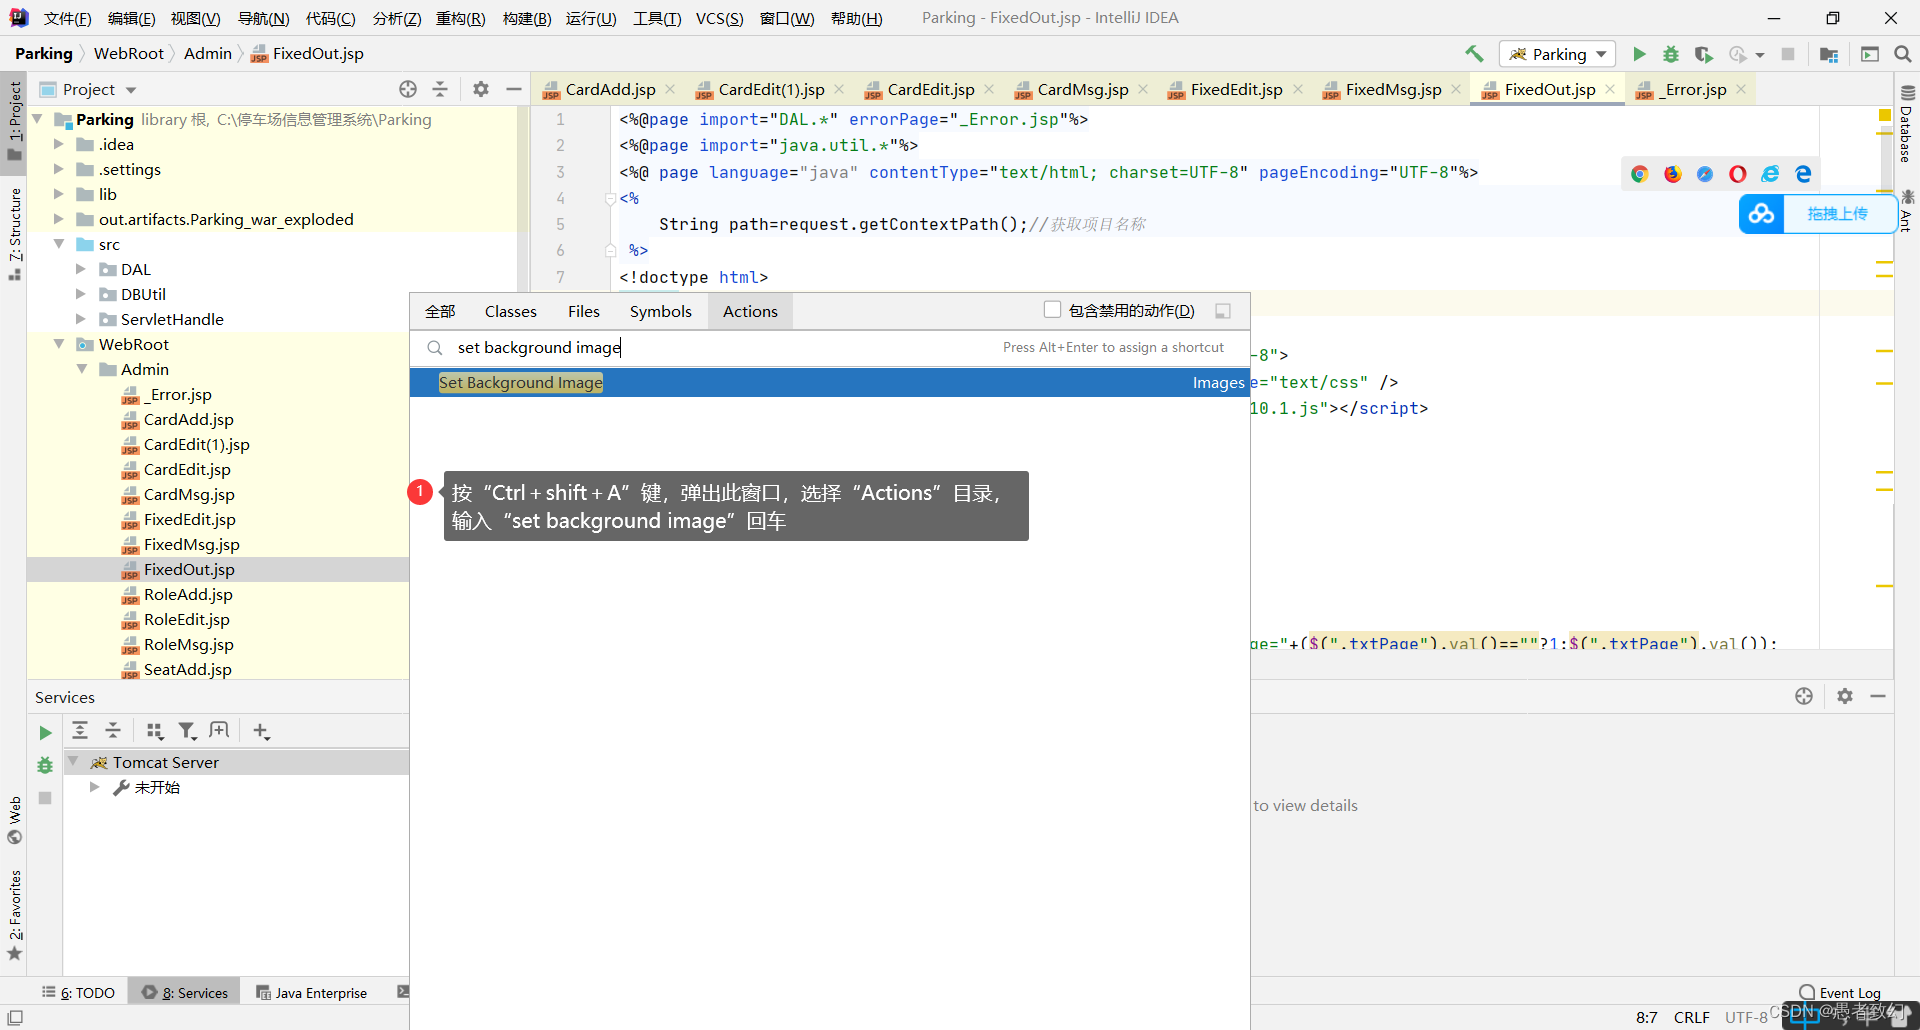Run with coverage icon in toolbar

coord(1704,54)
